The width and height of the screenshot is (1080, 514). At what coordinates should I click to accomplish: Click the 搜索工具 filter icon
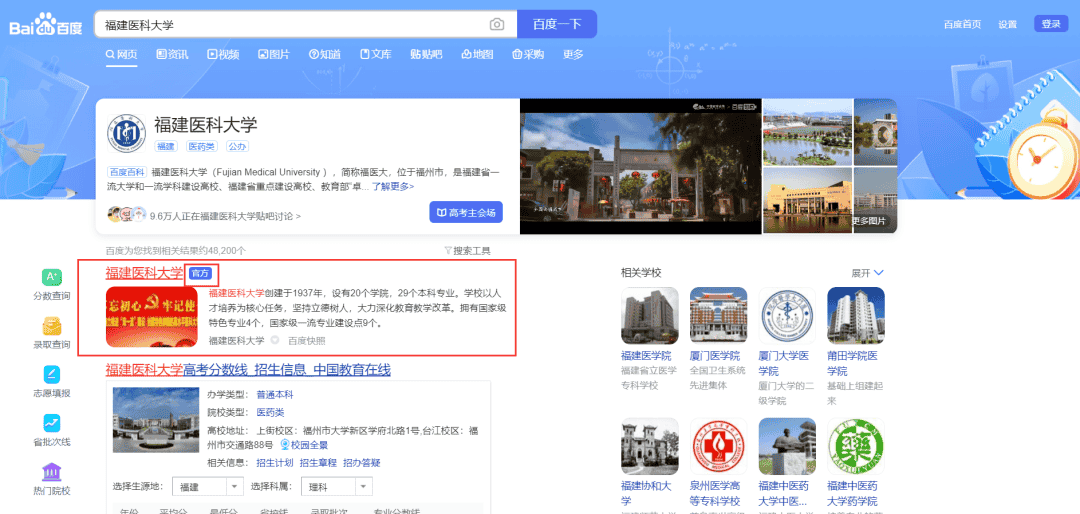(448, 250)
